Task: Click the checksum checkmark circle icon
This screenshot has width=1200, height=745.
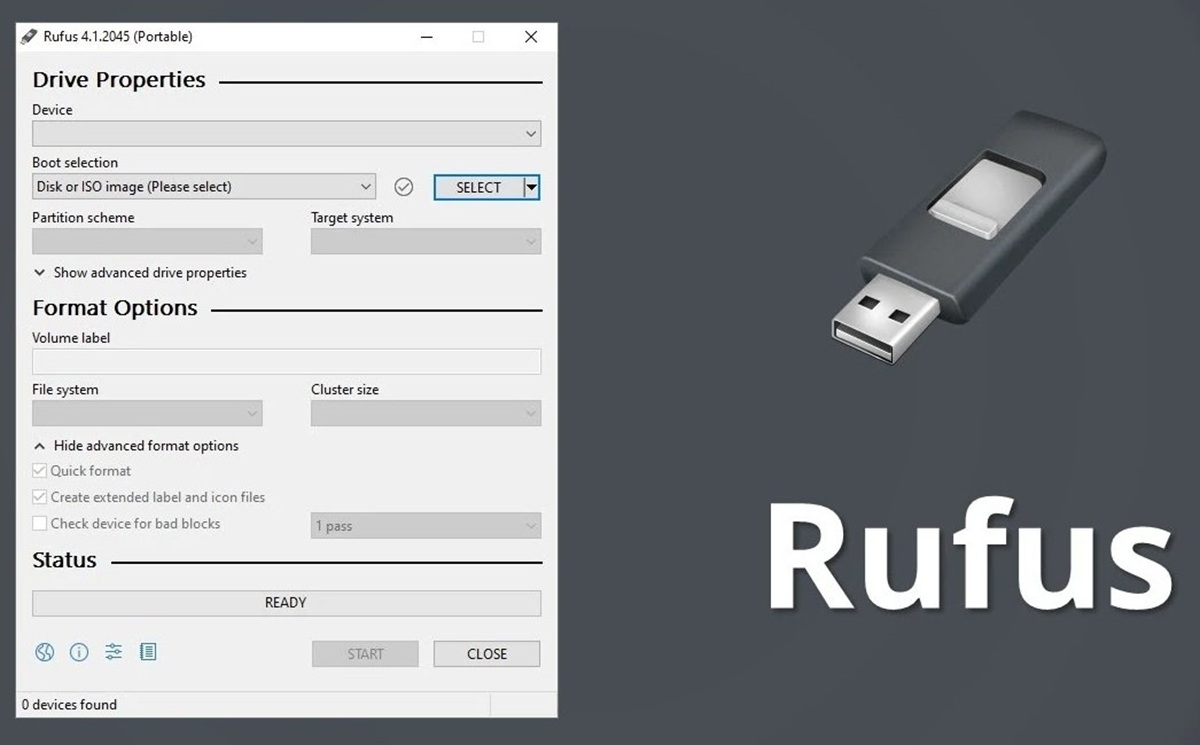Action: pyautogui.click(x=404, y=187)
